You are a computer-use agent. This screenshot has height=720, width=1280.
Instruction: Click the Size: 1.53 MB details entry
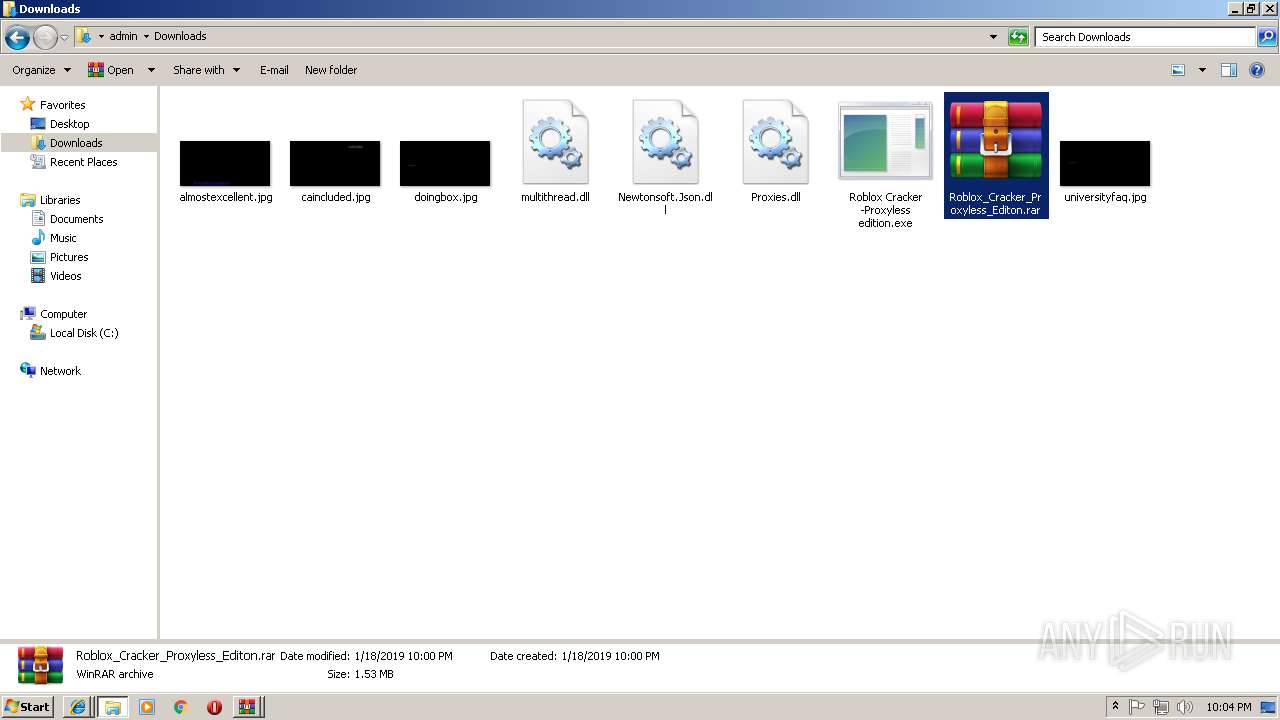click(360, 674)
